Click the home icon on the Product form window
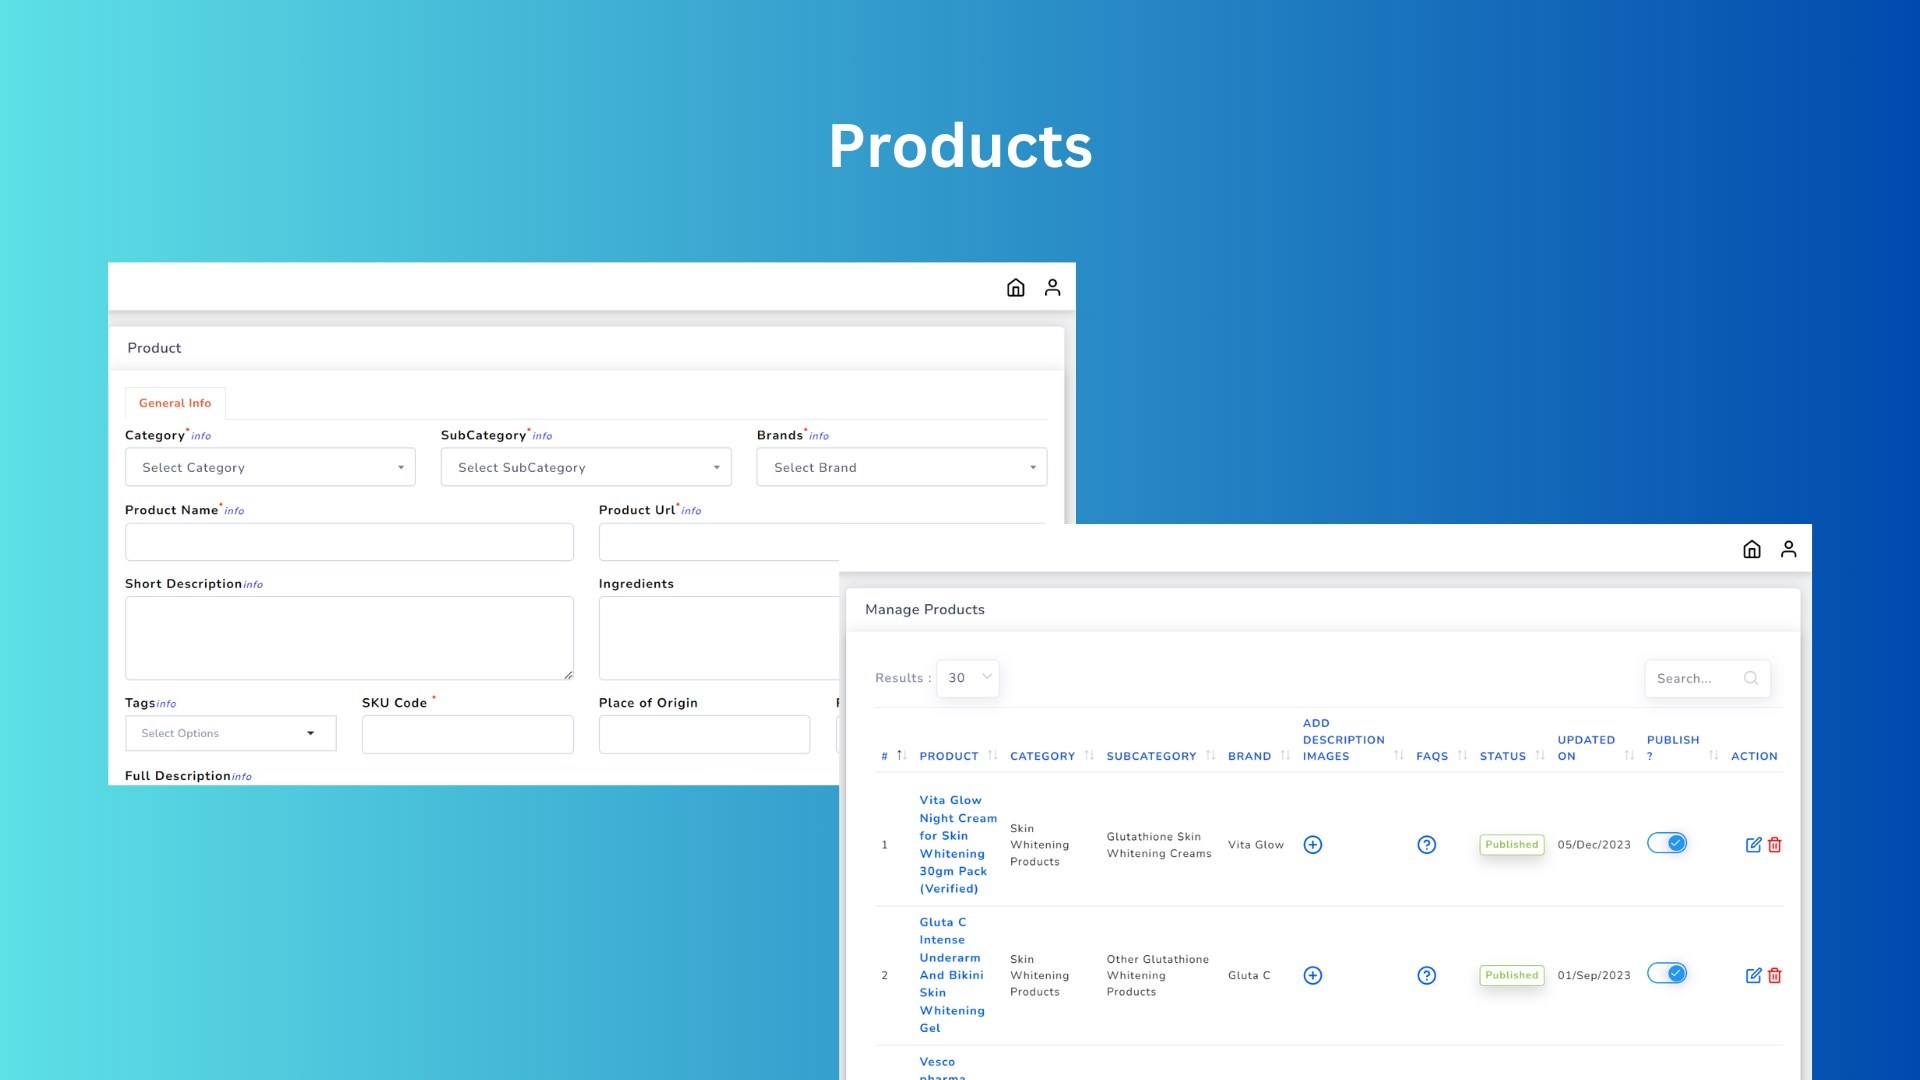Image resolution: width=1920 pixels, height=1080 pixels. click(x=1015, y=287)
